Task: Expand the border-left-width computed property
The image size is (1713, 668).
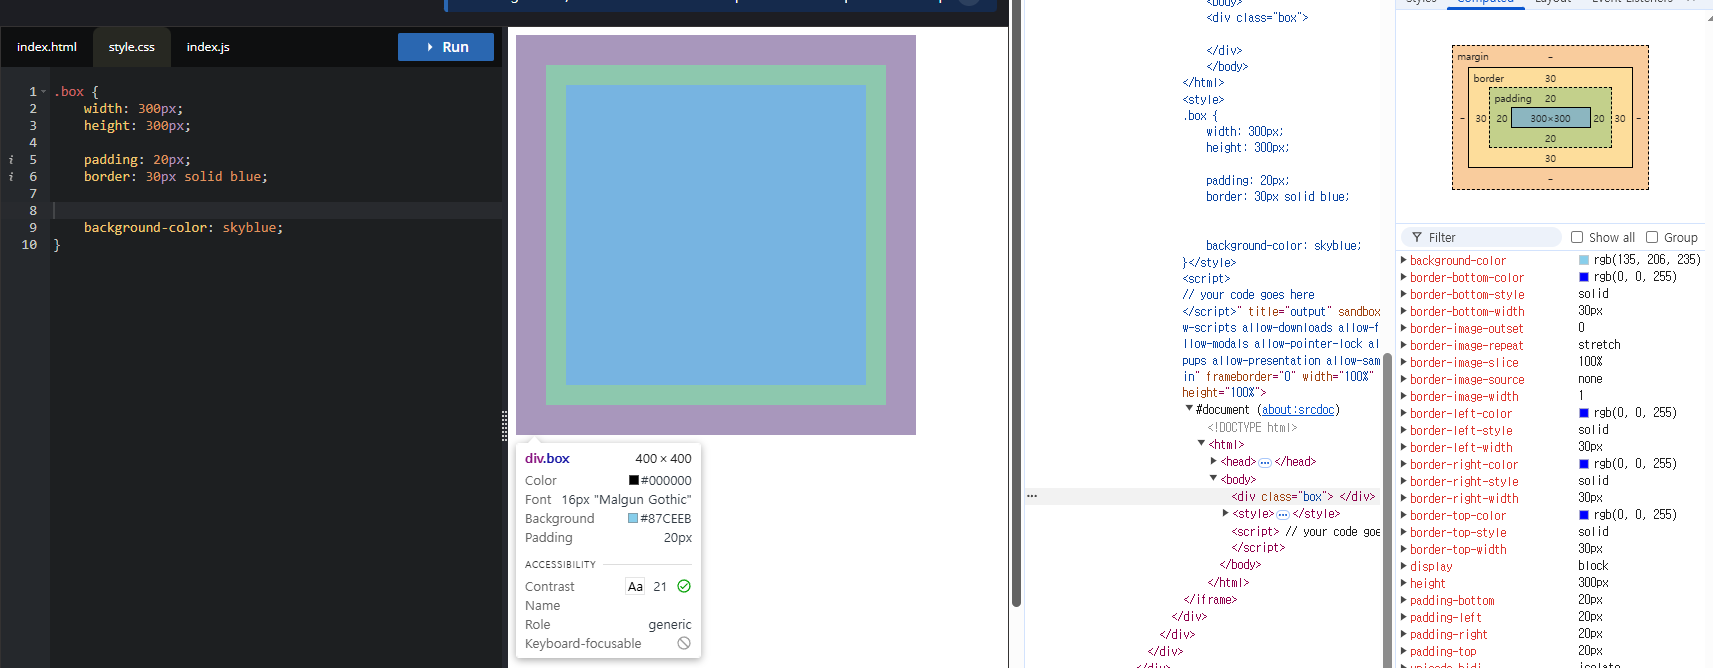Action: (1403, 447)
